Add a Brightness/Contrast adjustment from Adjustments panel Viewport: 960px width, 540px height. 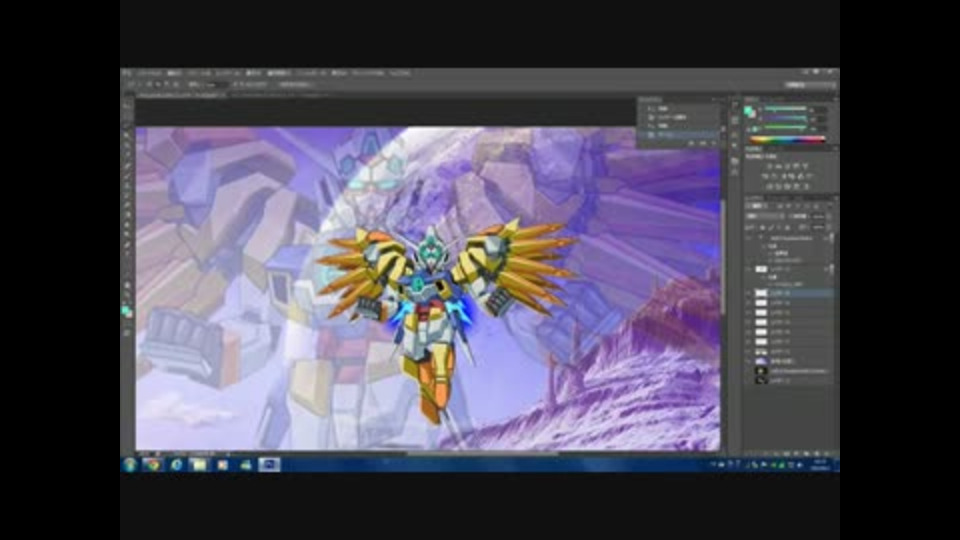pyautogui.click(x=771, y=166)
